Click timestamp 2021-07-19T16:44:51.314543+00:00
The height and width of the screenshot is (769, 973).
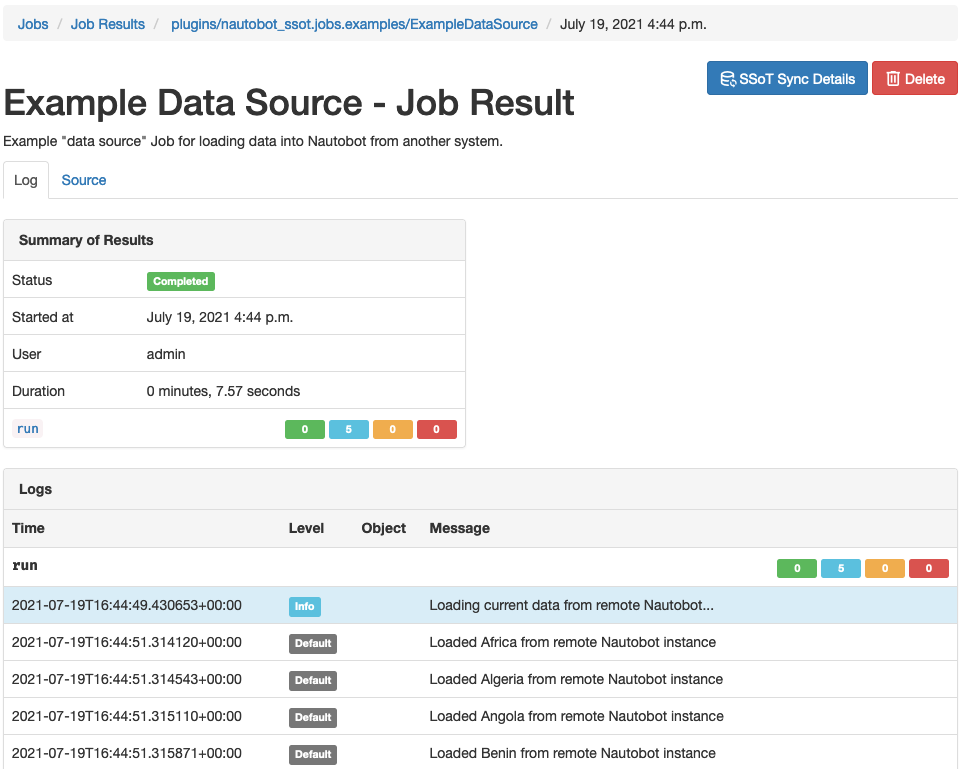127,680
